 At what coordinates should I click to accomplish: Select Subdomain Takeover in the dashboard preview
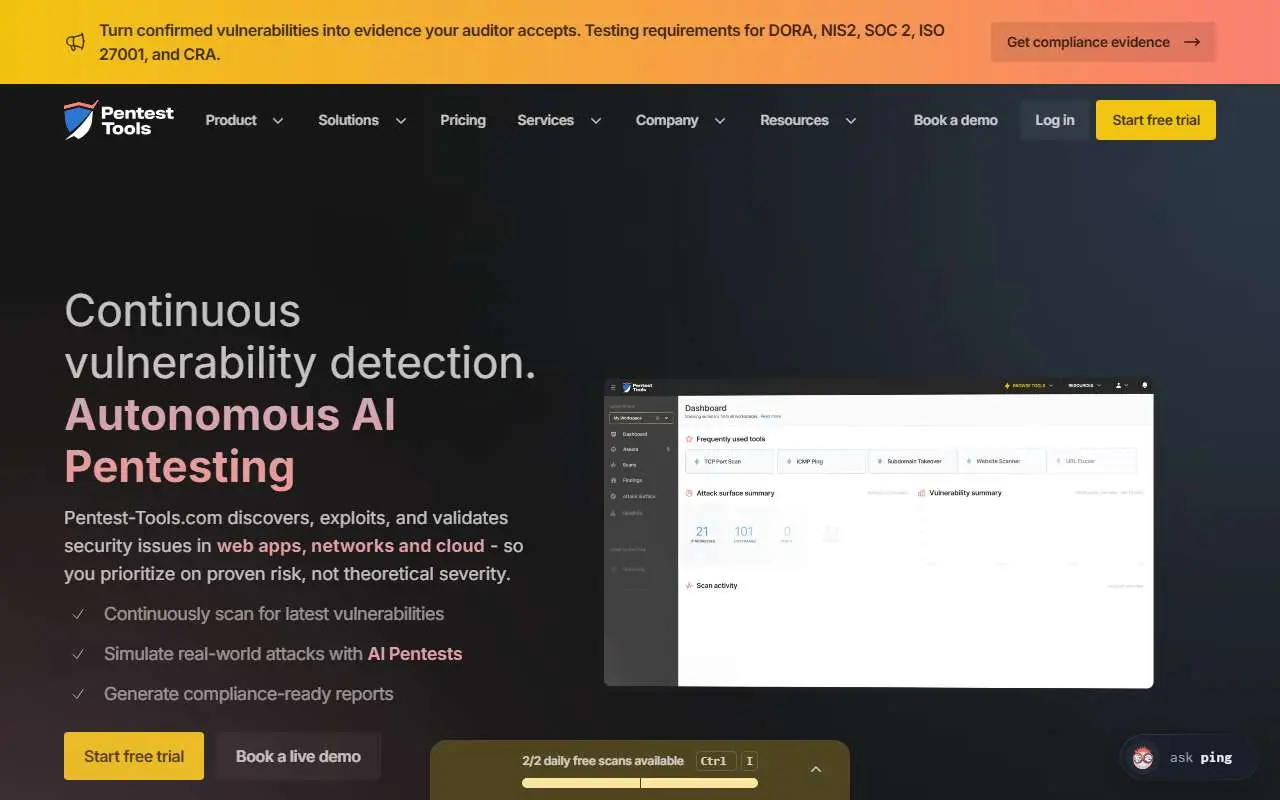point(913,461)
